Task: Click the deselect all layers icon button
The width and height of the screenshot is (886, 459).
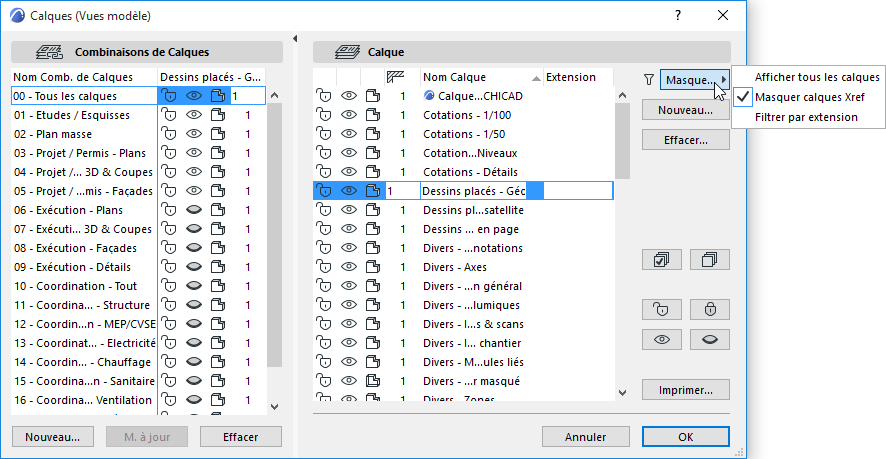Action: point(710,260)
